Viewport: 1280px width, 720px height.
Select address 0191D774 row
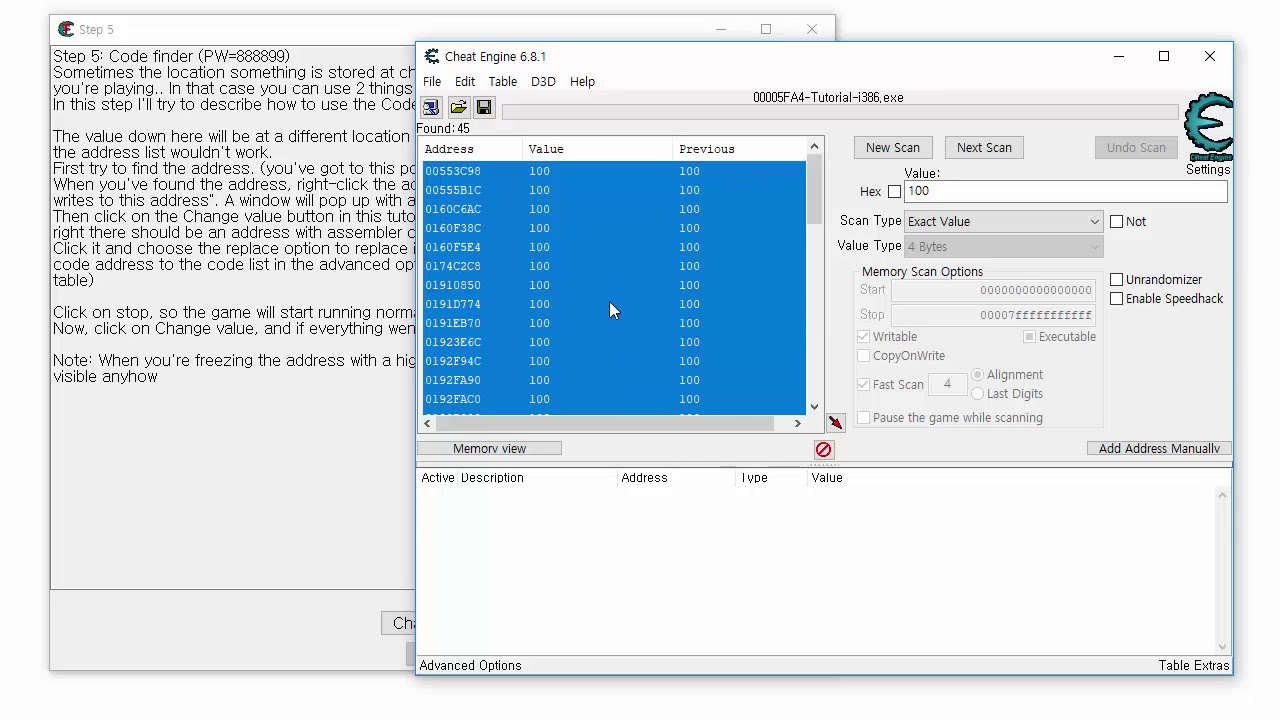coord(613,305)
